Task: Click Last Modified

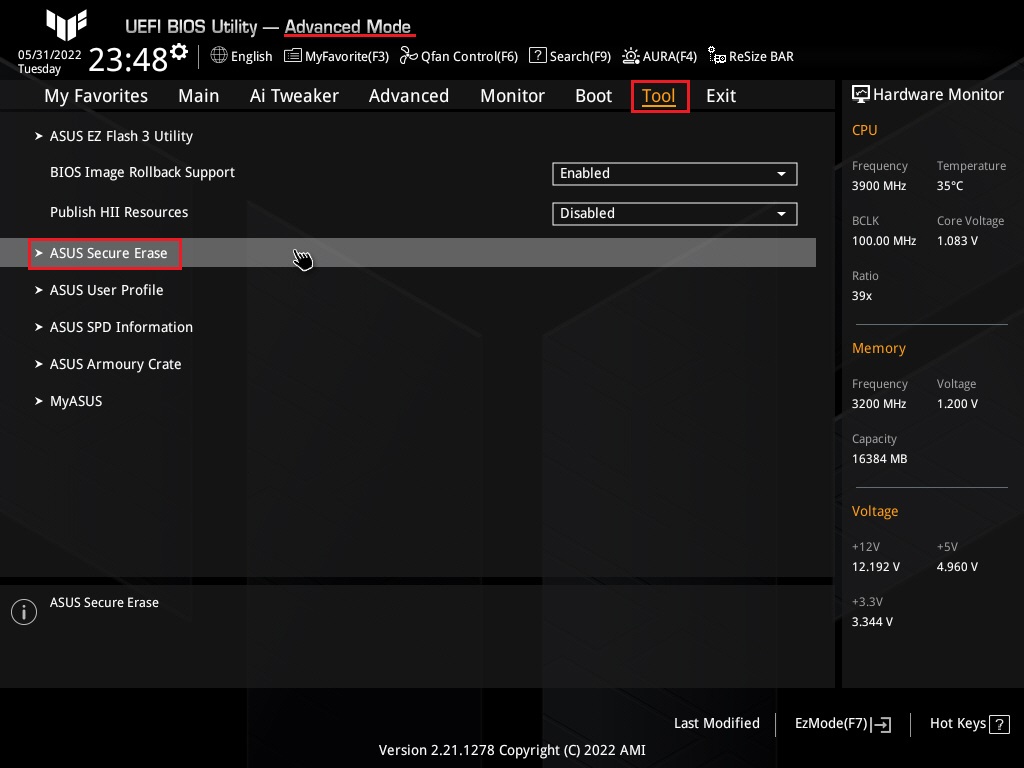Action: (716, 723)
